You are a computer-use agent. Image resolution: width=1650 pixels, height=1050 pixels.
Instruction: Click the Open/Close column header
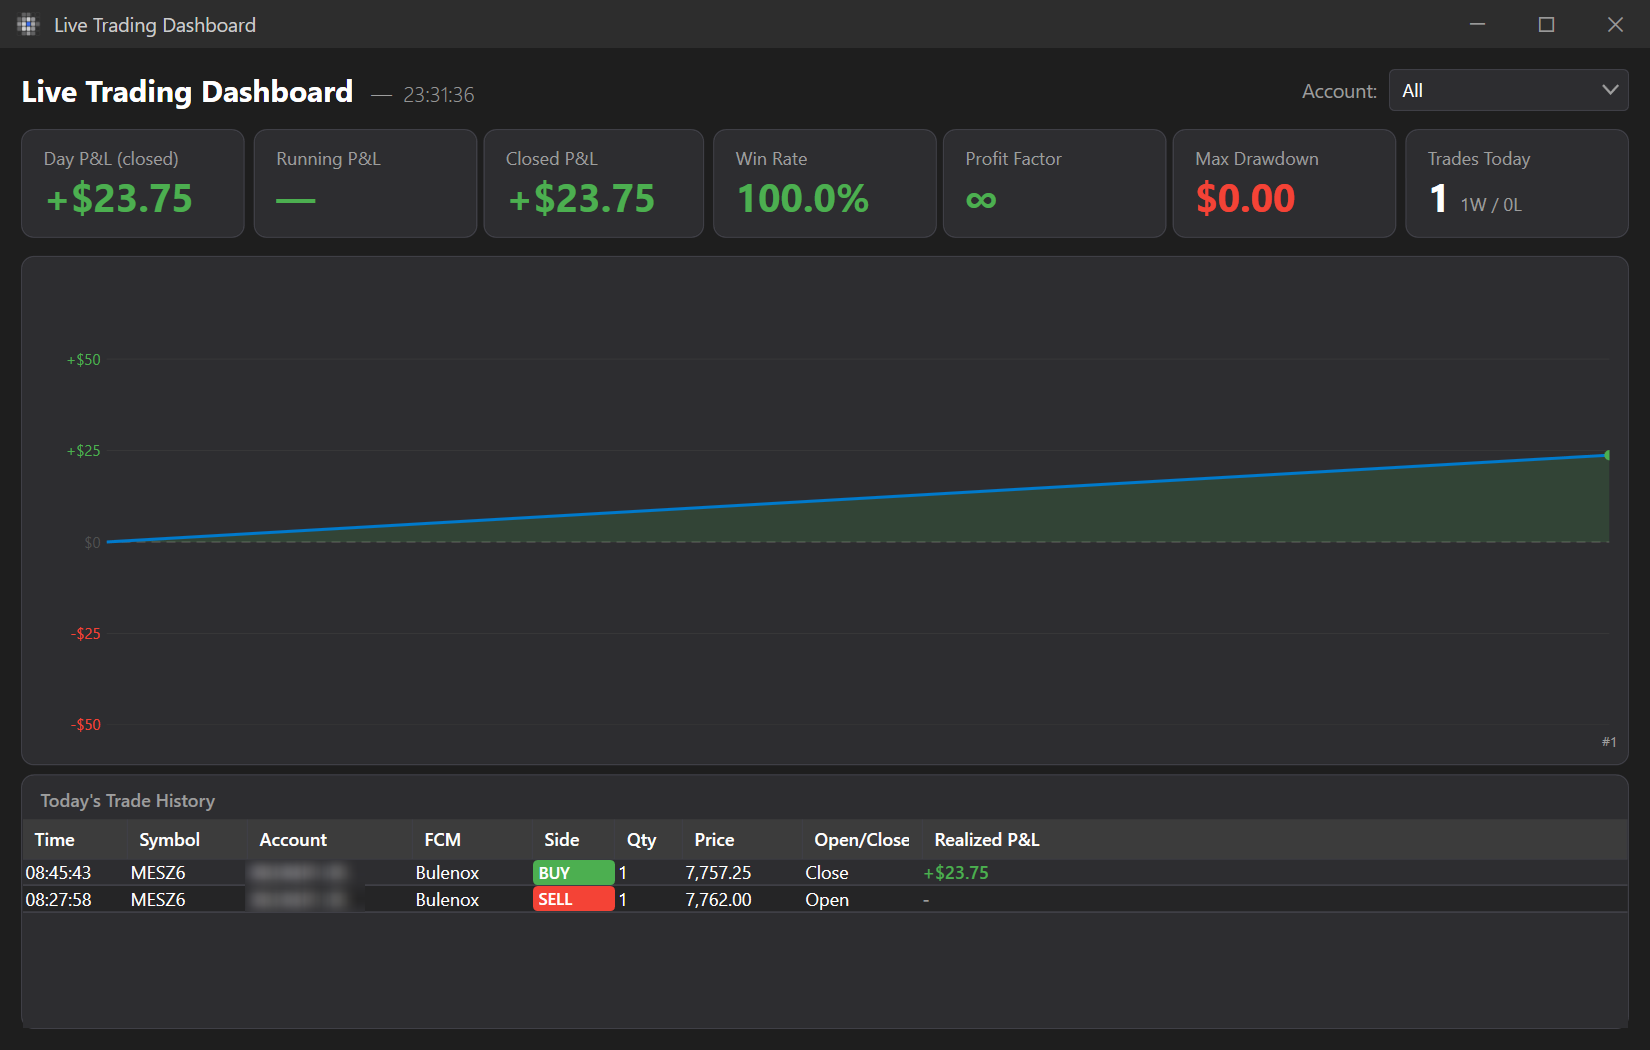point(862,840)
